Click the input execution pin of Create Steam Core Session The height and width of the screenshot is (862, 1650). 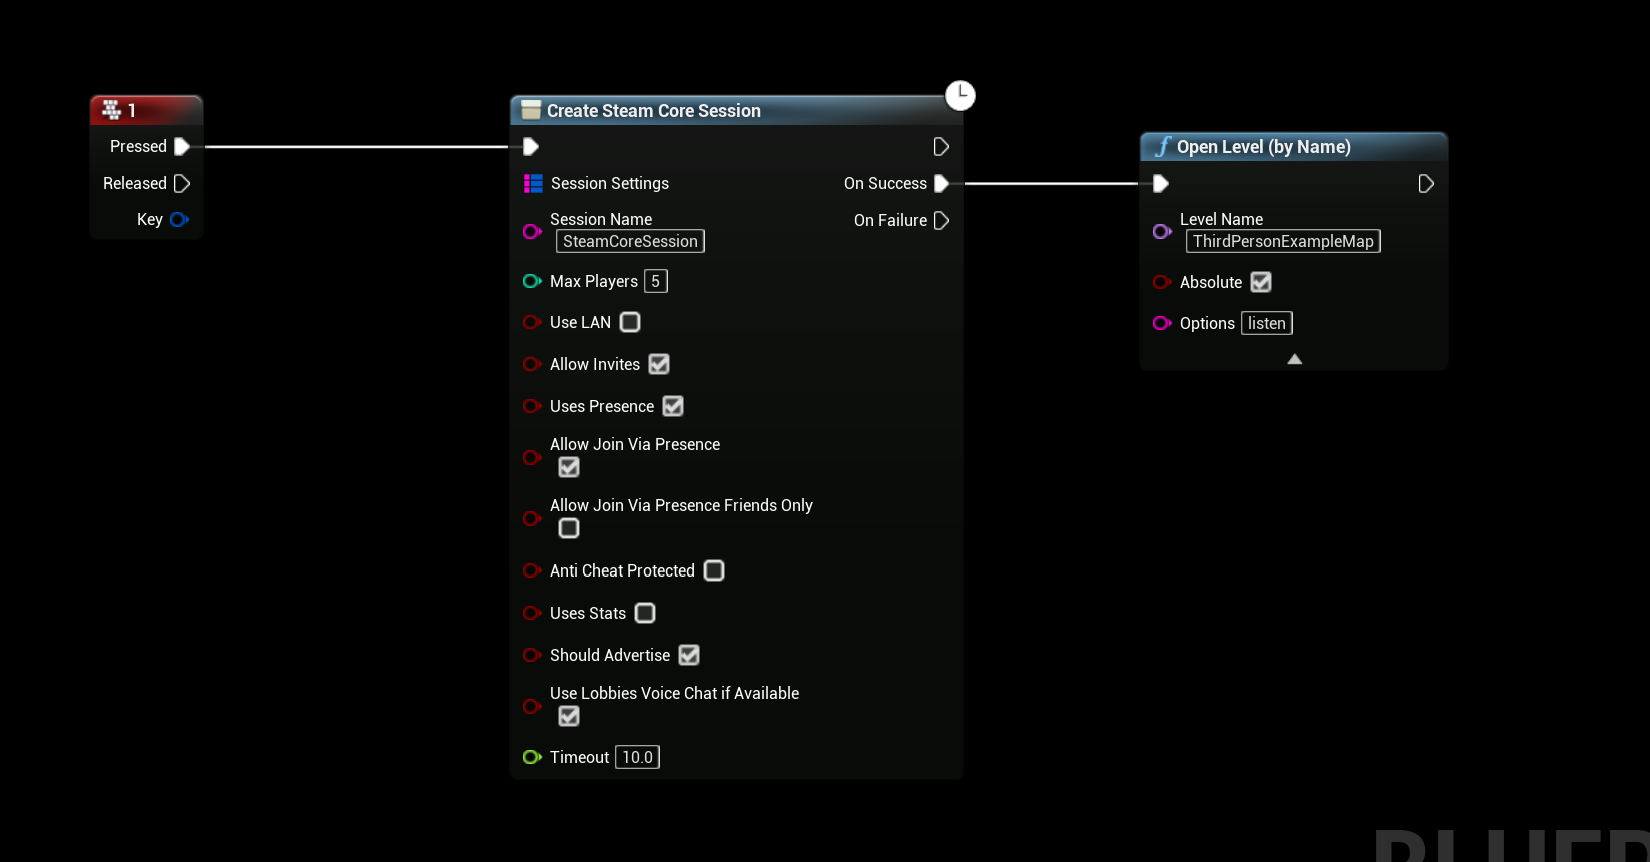click(x=531, y=147)
